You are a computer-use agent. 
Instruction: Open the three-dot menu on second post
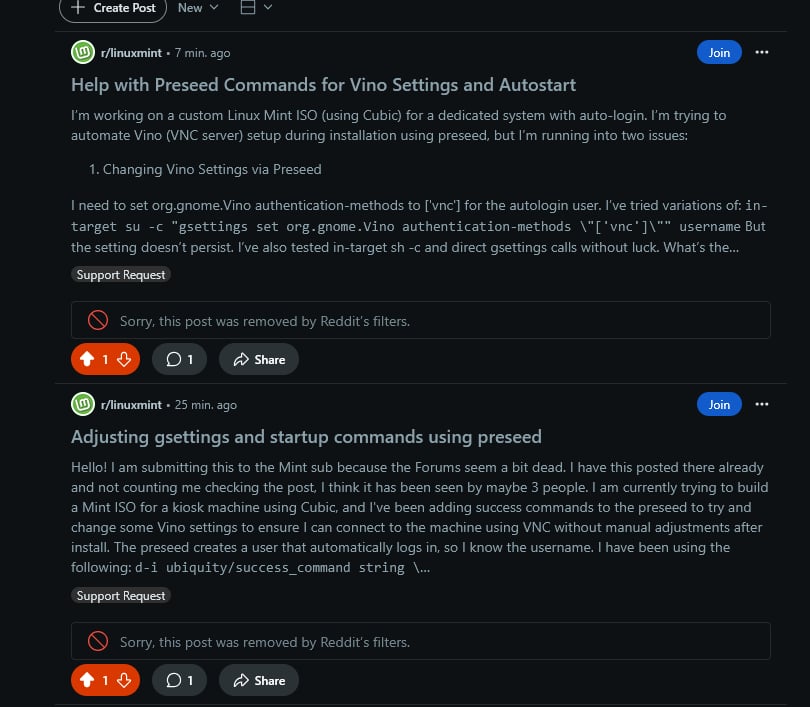pyautogui.click(x=761, y=404)
